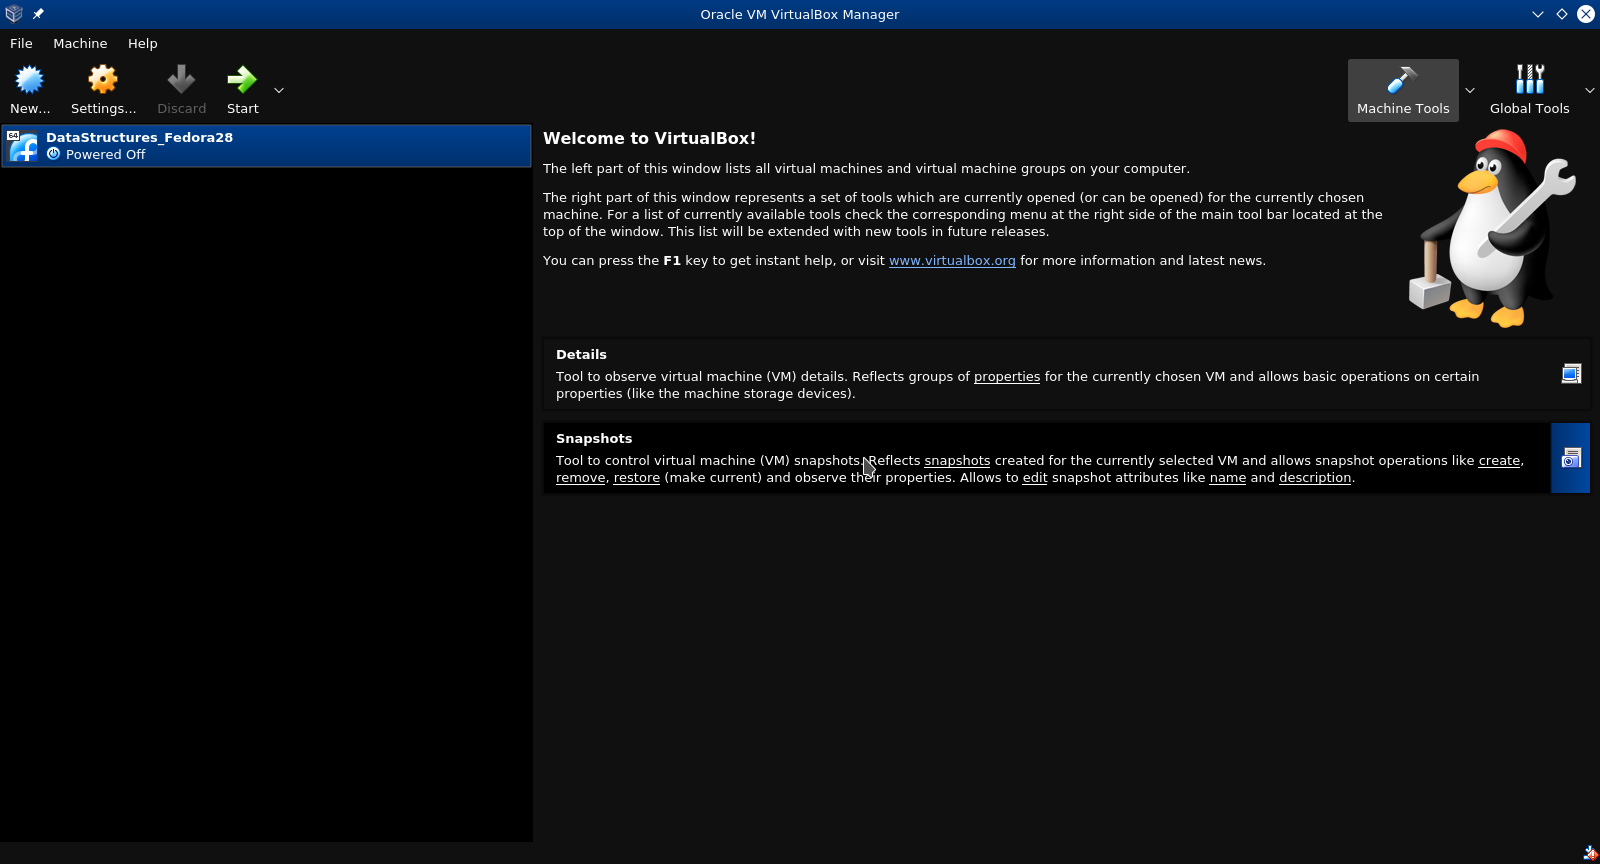
Task: Click the 'properties' link in Details description
Action: 1006,377
